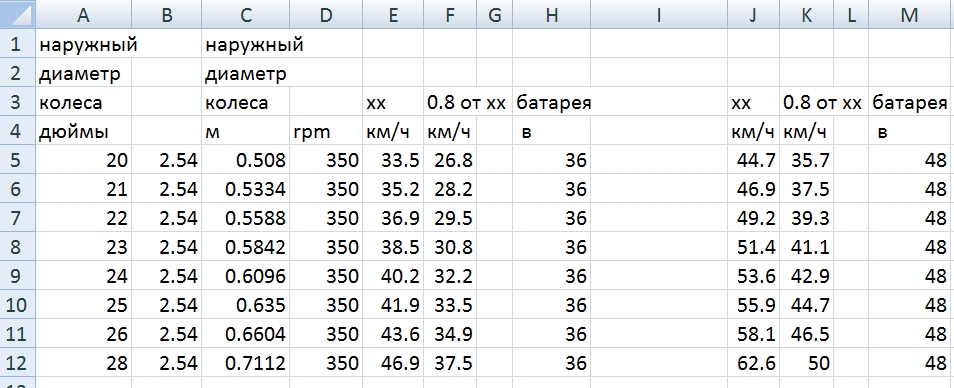Select row 12 header

click(17, 363)
